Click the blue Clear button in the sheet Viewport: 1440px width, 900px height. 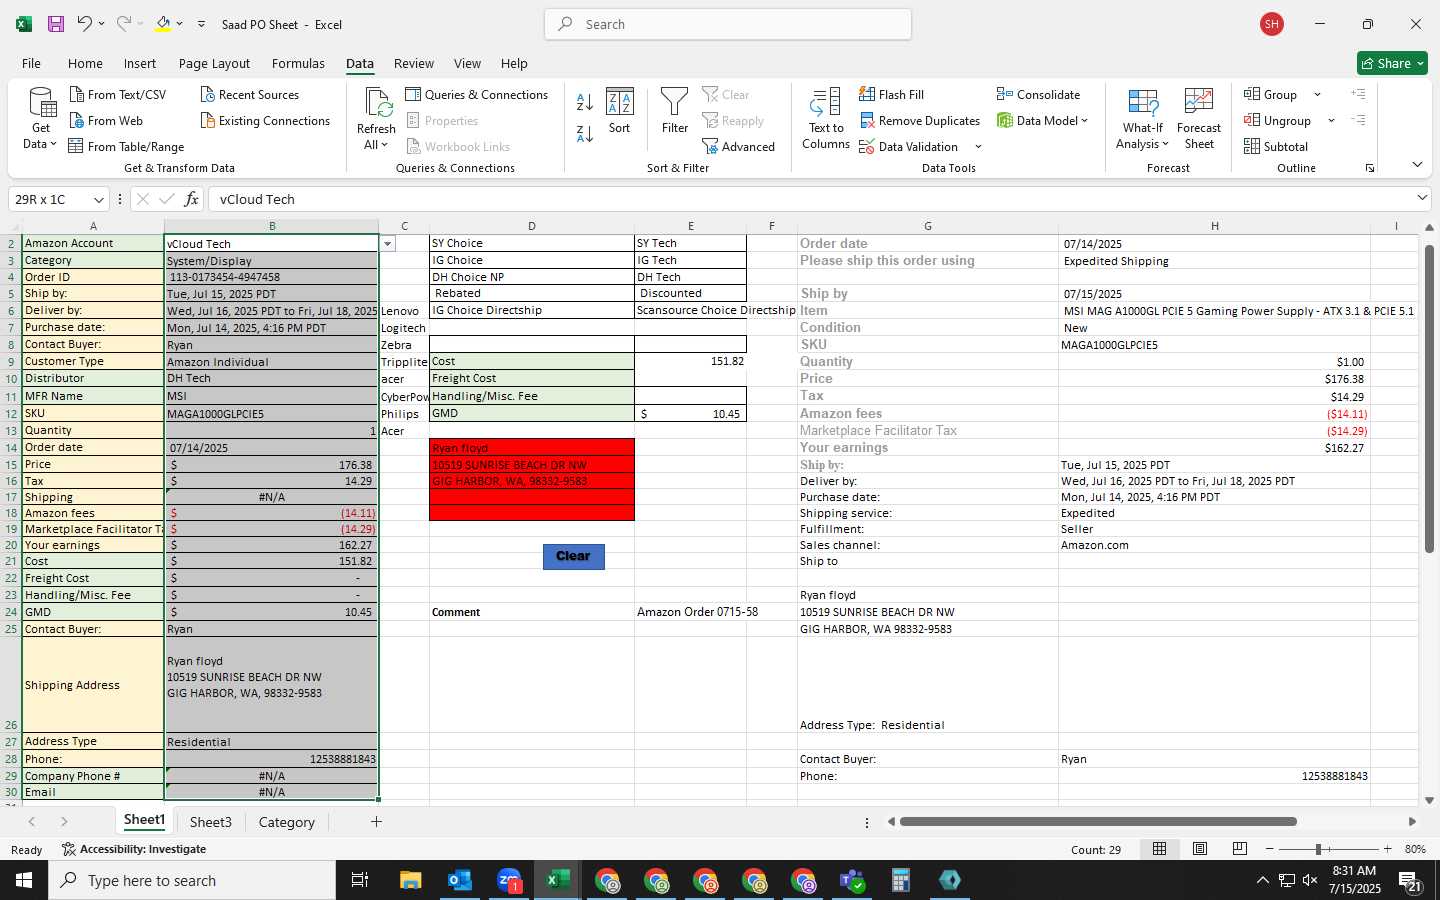tap(574, 556)
